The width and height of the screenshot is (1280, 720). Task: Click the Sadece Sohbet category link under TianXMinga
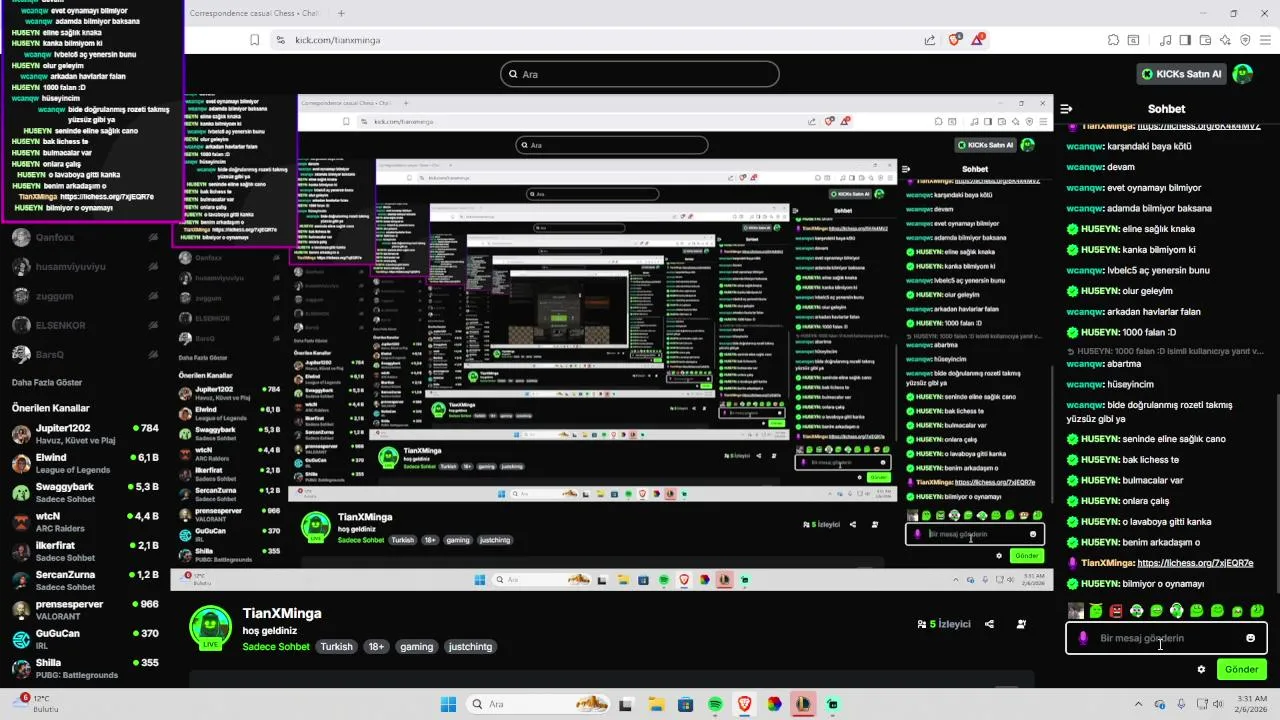pyautogui.click(x=276, y=647)
